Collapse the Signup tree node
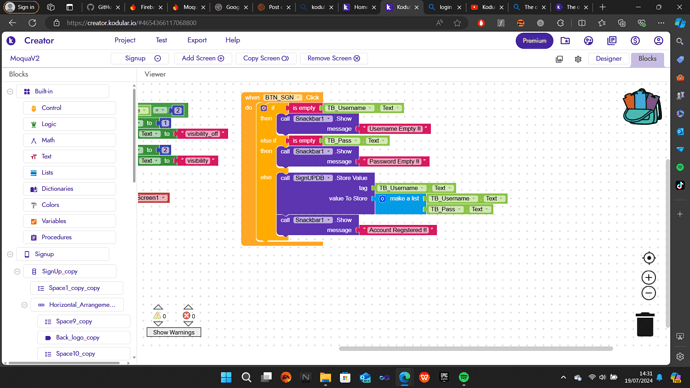Viewport: 690px width, 388px height. [x=10, y=254]
